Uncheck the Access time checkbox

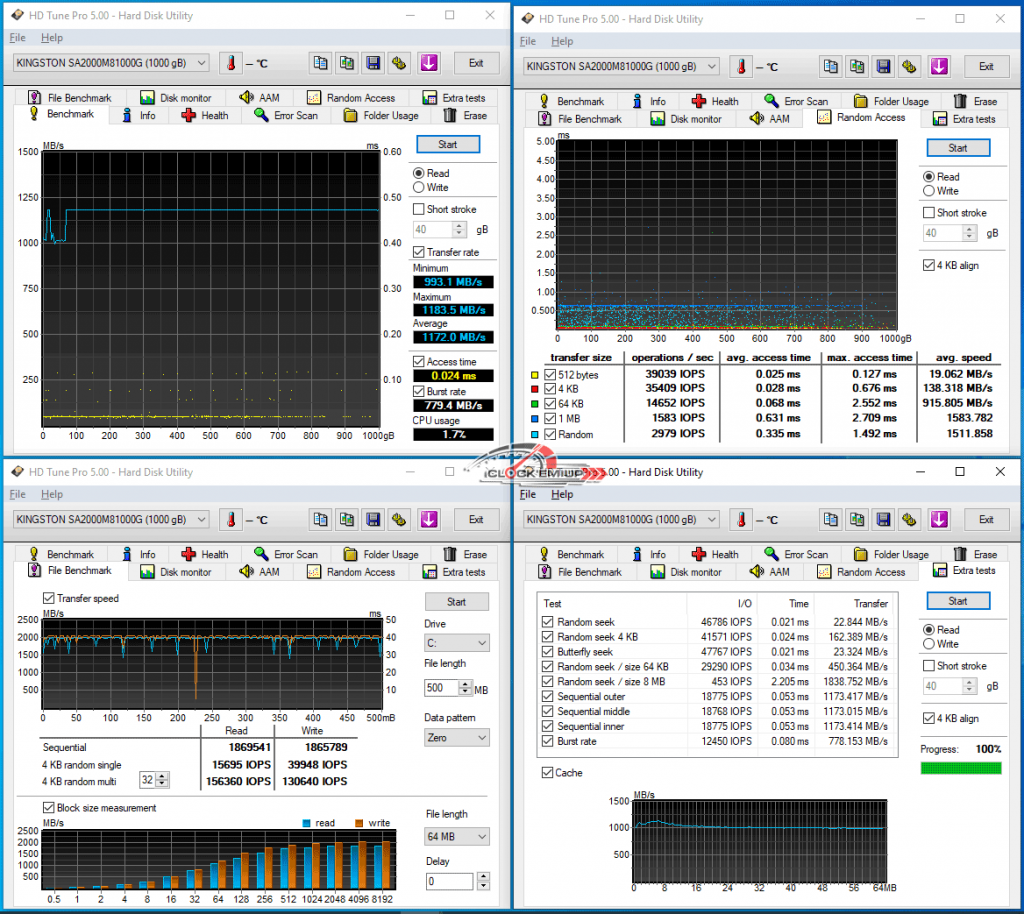[x=419, y=361]
